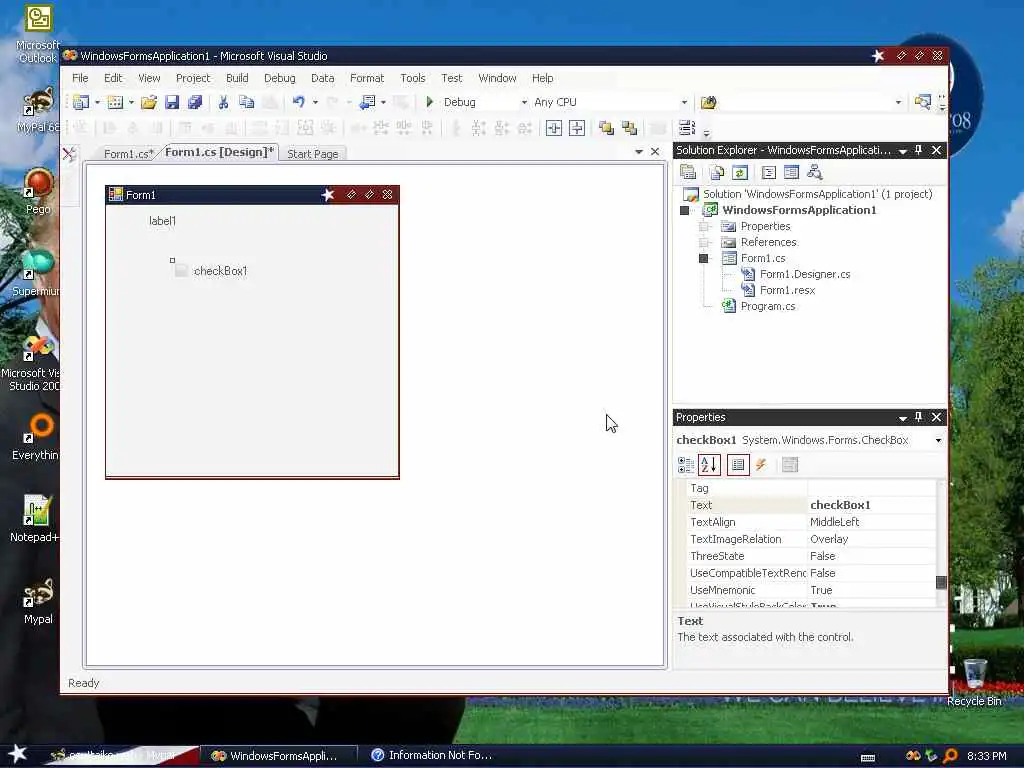Screen dimensions: 1024x768
Task: Click the Undo arrow icon
Action: coord(298,102)
